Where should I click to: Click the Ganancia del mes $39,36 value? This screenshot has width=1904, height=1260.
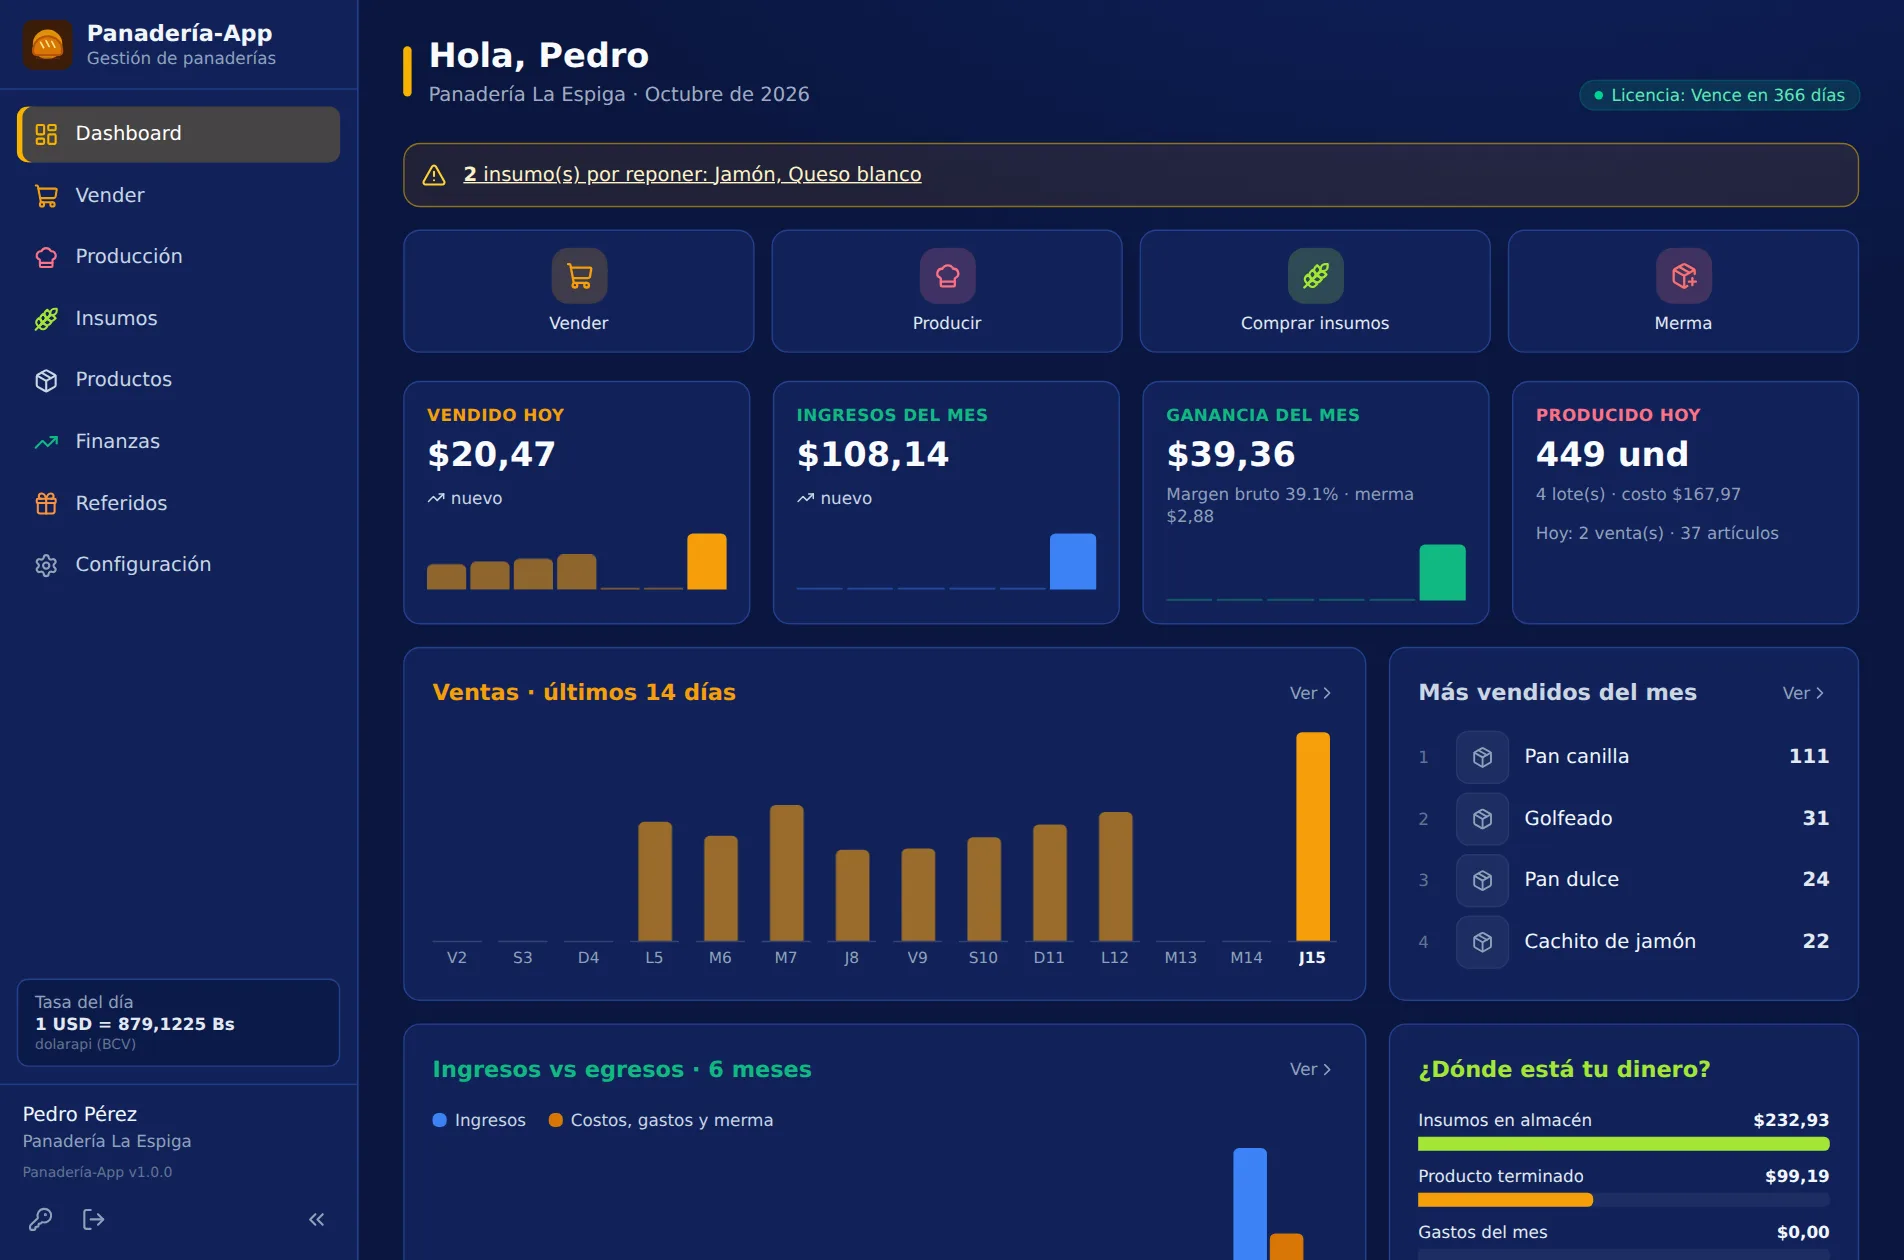click(1231, 455)
